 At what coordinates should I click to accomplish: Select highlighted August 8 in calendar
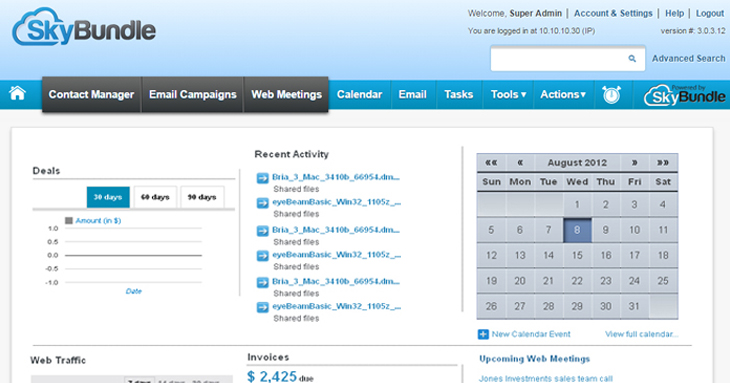pyautogui.click(x=577, y=230)
